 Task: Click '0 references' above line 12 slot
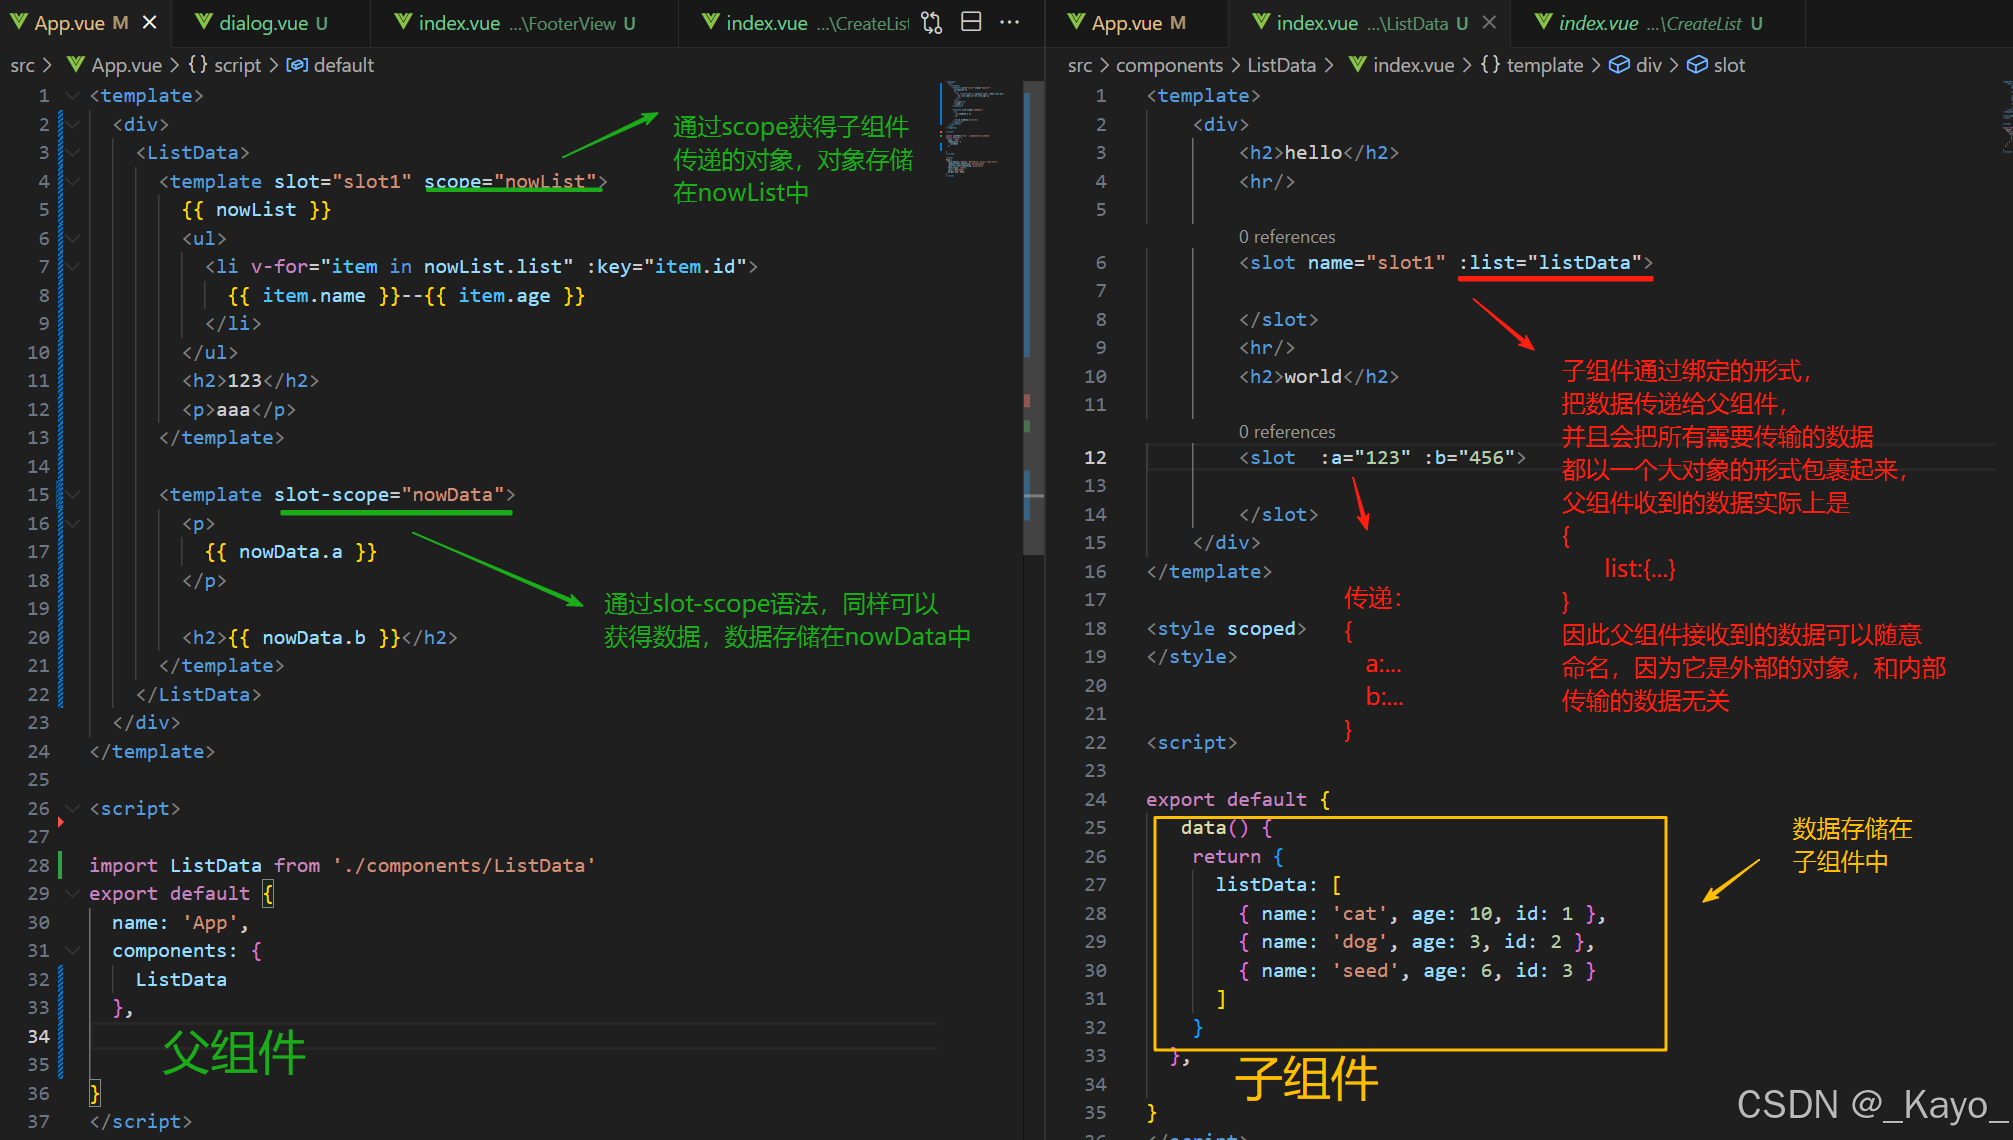tap(1287, 432)
